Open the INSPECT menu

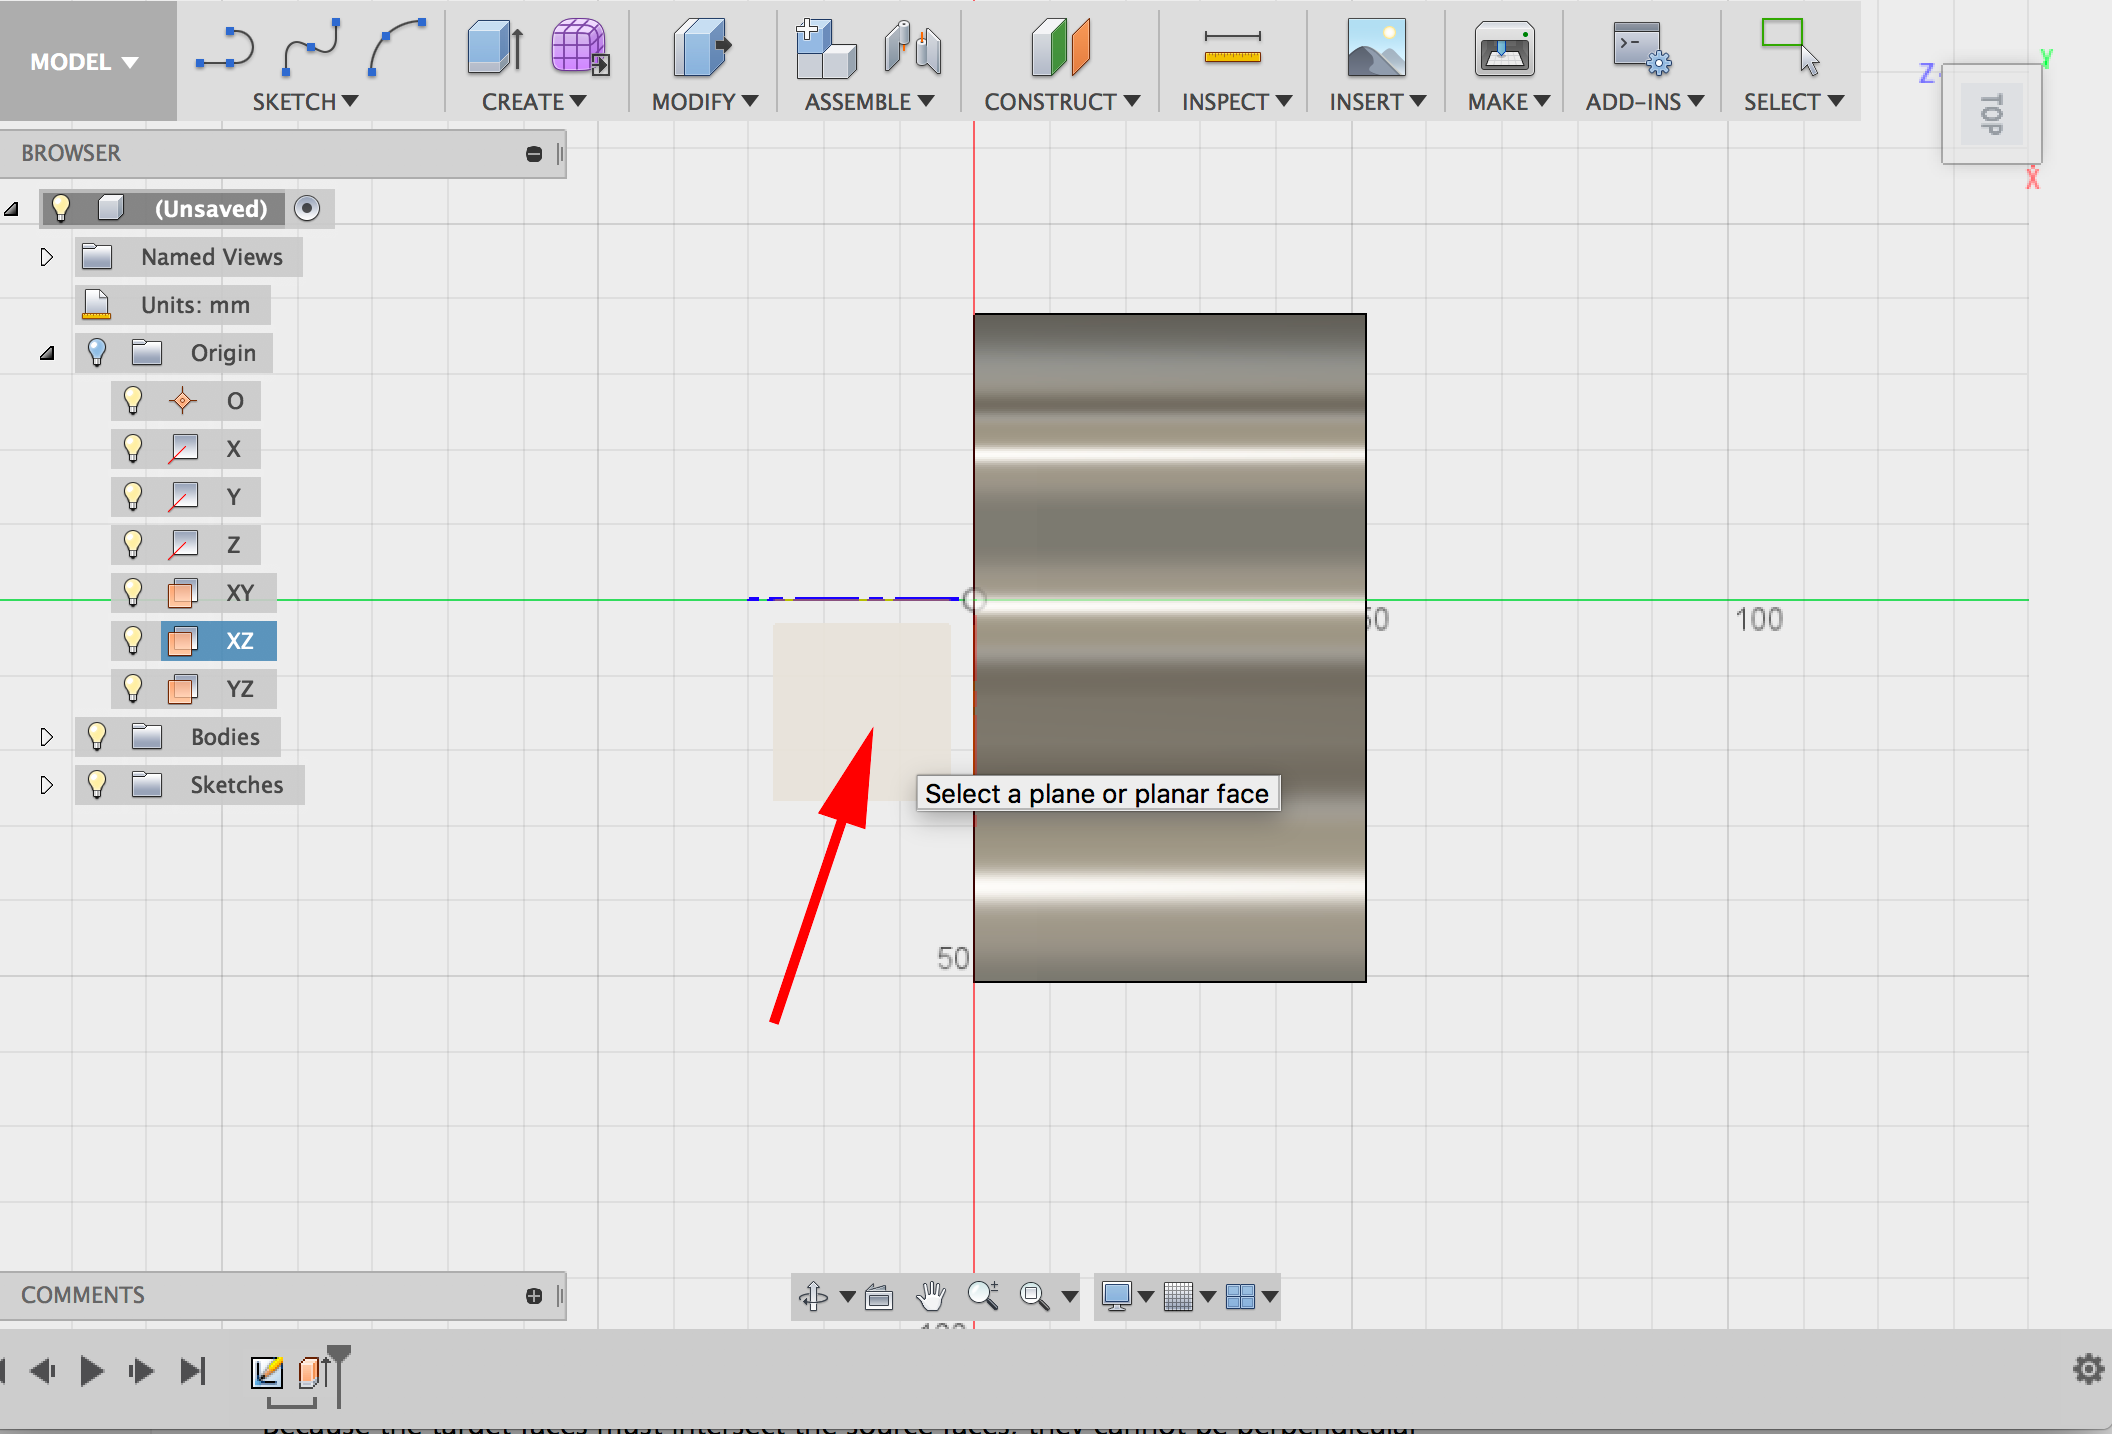[1237, 102]
